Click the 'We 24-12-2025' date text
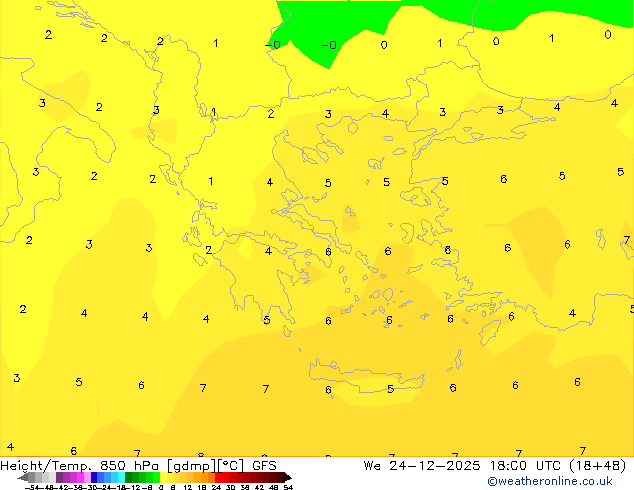 (x=422, y=466)
